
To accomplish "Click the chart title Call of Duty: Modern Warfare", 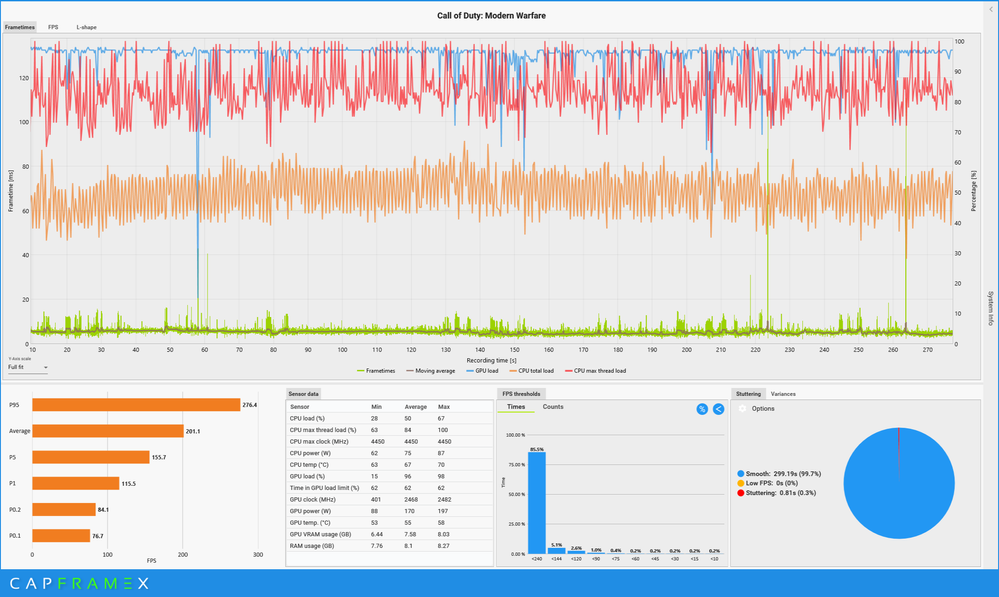I will coord(491,15).
